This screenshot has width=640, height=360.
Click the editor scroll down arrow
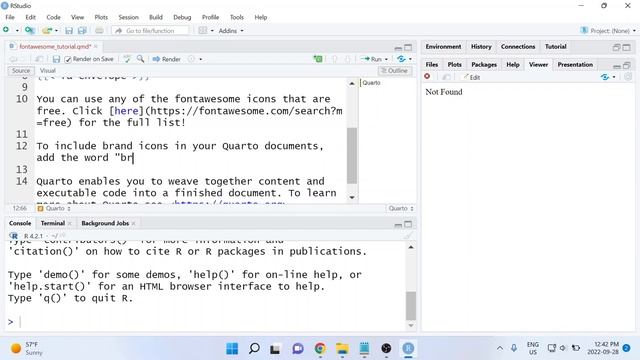pos(352,198)
